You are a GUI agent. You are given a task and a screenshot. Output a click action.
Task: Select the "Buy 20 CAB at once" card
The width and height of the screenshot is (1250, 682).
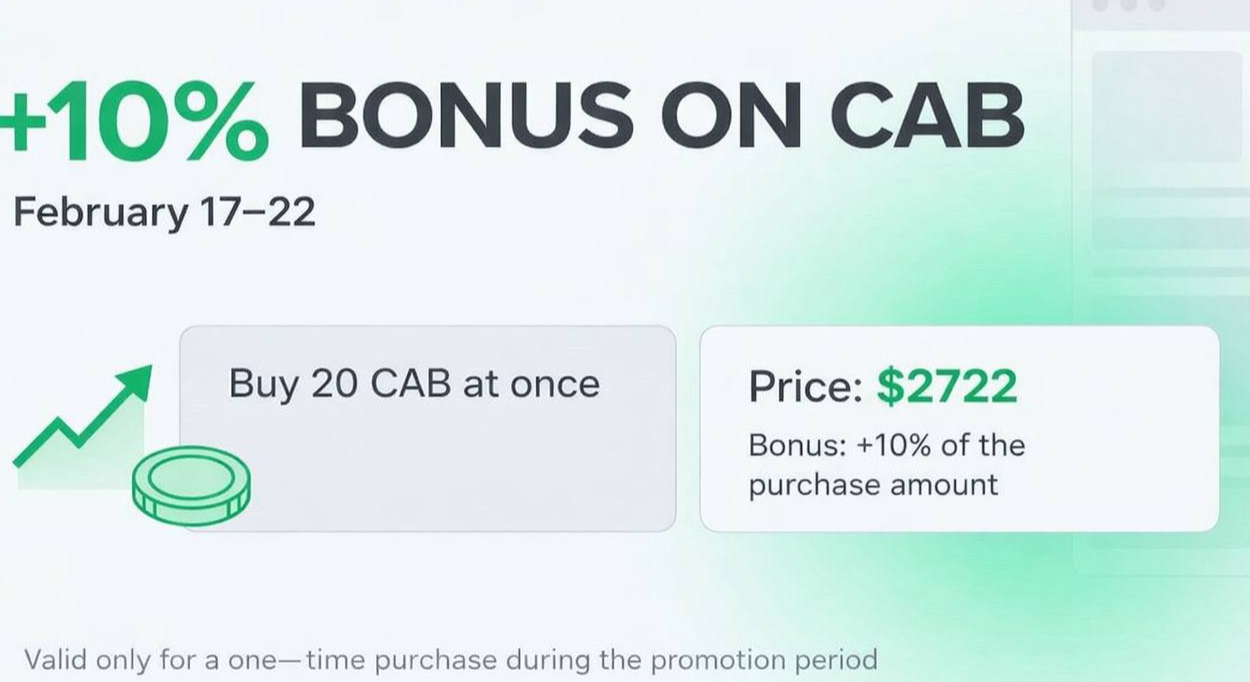point(427,428)
